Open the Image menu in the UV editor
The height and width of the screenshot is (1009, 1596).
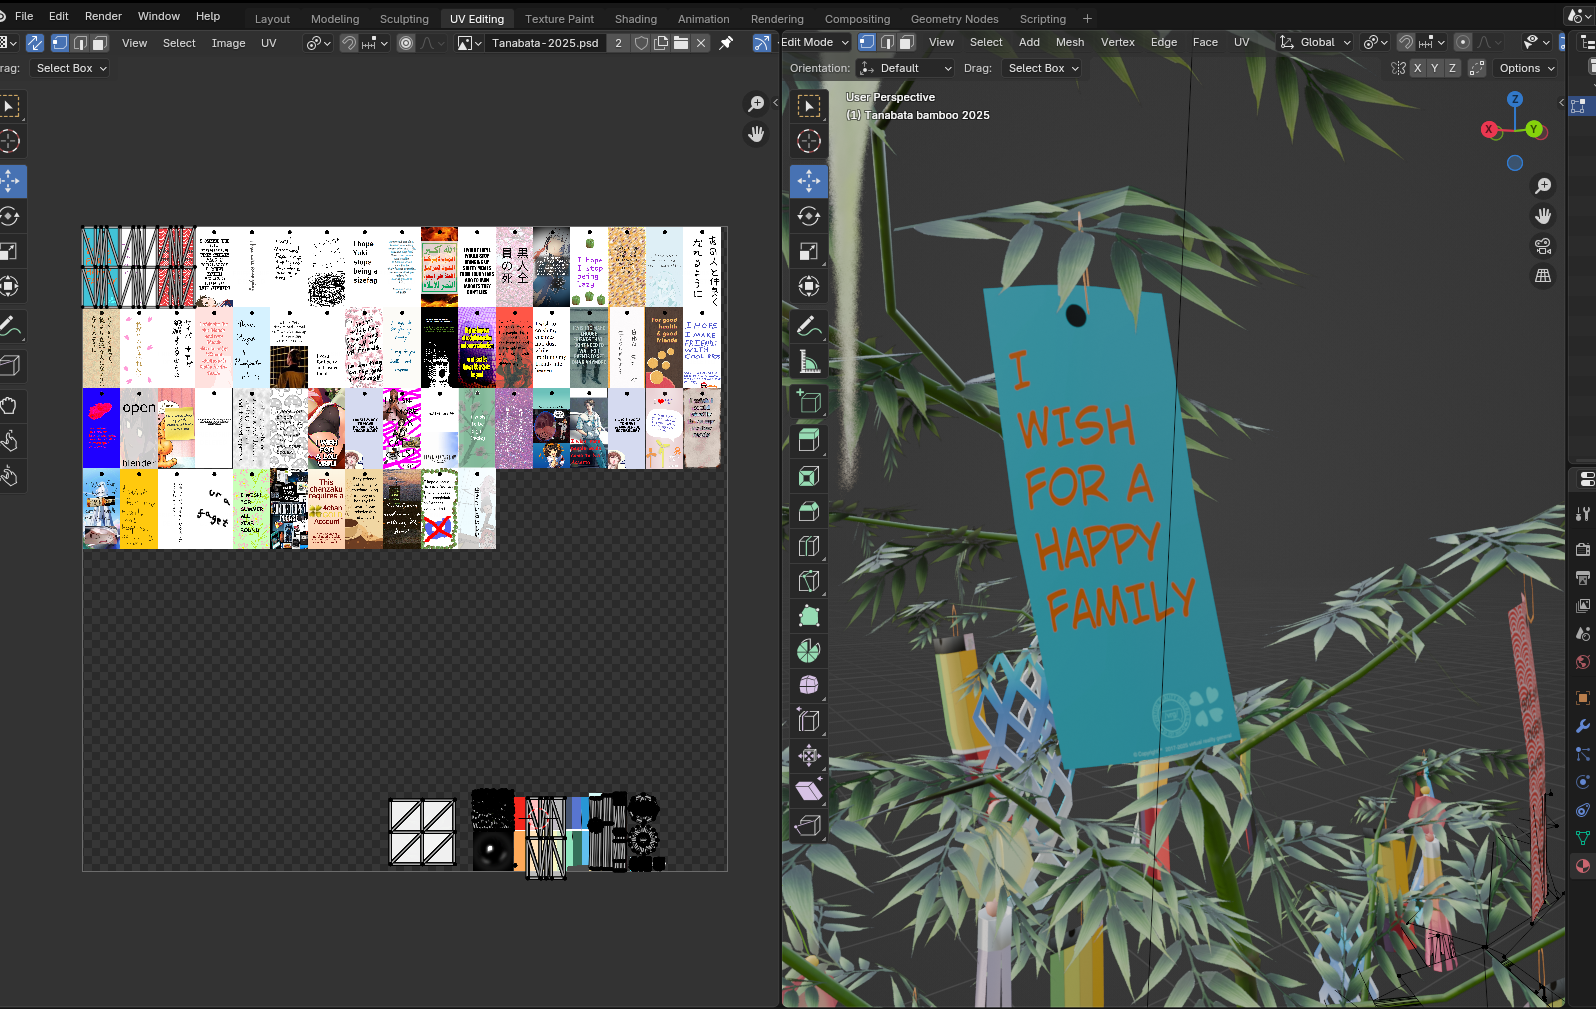click(x=228, y=43)
